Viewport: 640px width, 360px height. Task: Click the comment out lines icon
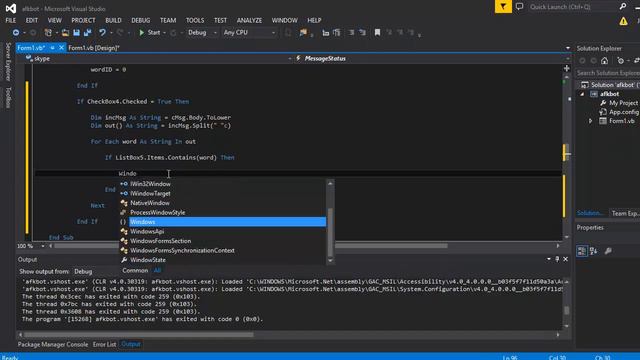[351, 32]
